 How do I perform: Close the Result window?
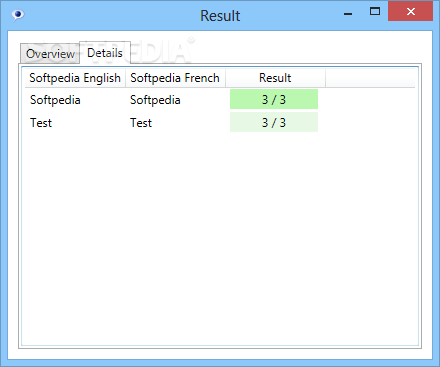click(410, 11)
